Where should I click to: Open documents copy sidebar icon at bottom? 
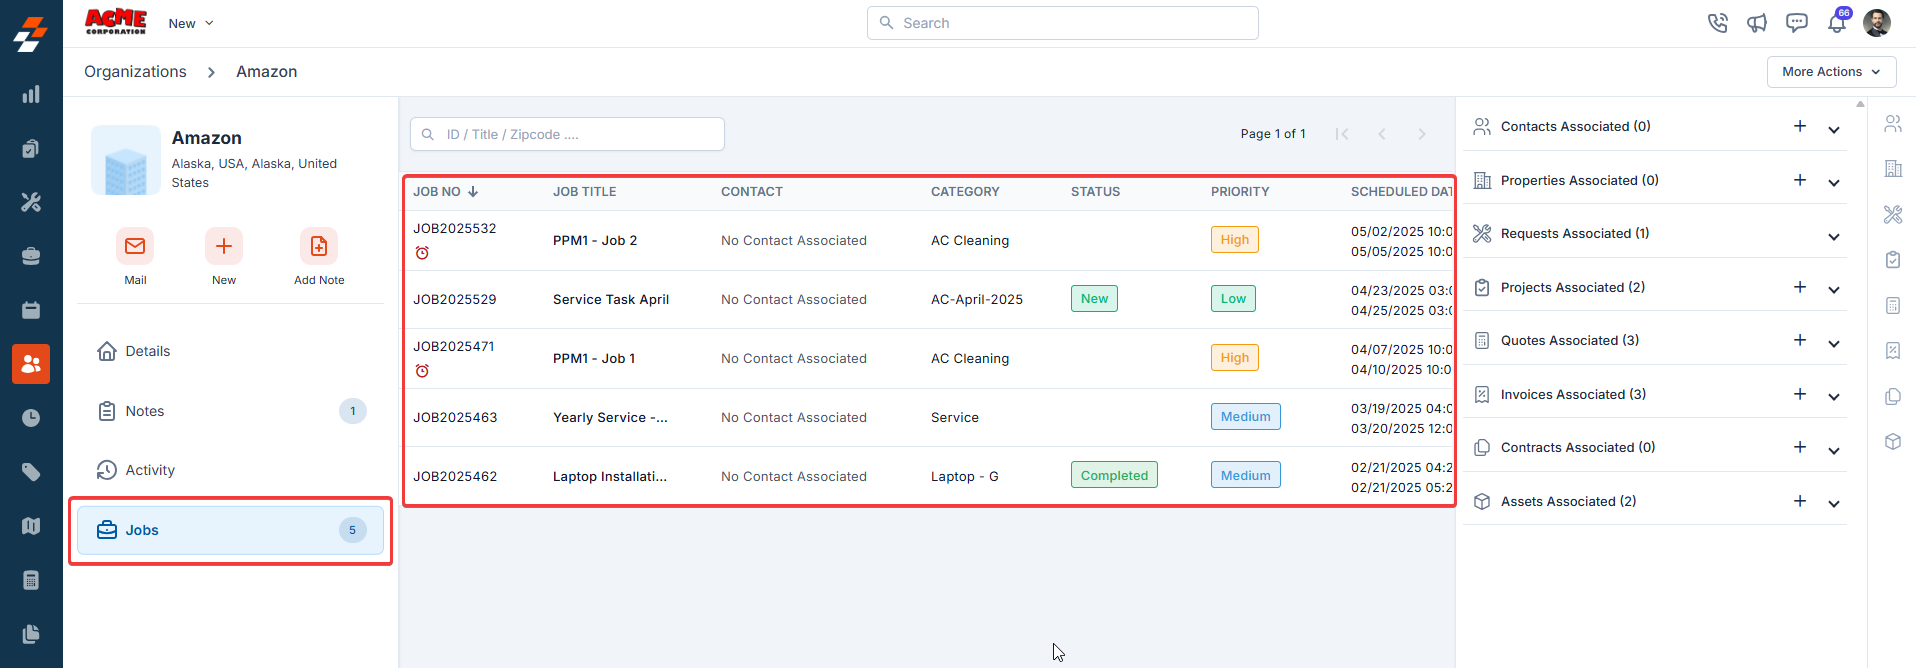point(31,634)
